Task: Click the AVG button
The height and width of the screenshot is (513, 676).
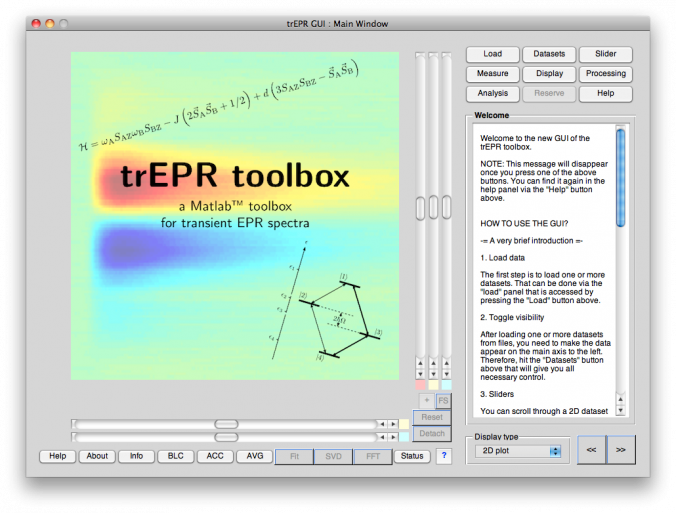Action: [254, 456]
